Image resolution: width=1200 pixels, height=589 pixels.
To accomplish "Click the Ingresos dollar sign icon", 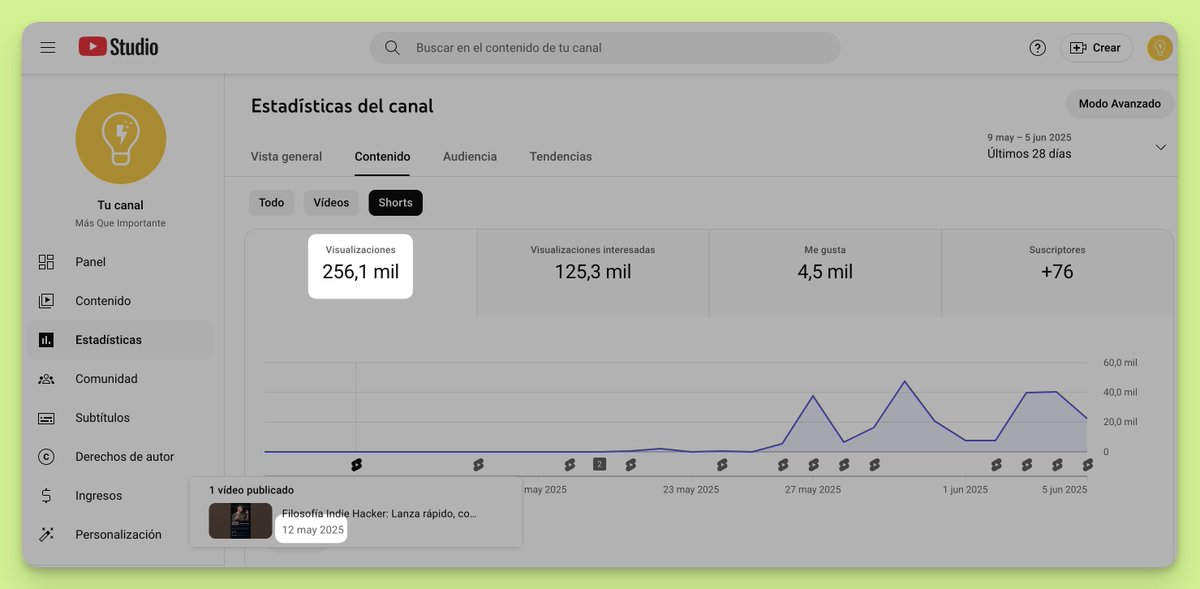I will coord(46,495).
